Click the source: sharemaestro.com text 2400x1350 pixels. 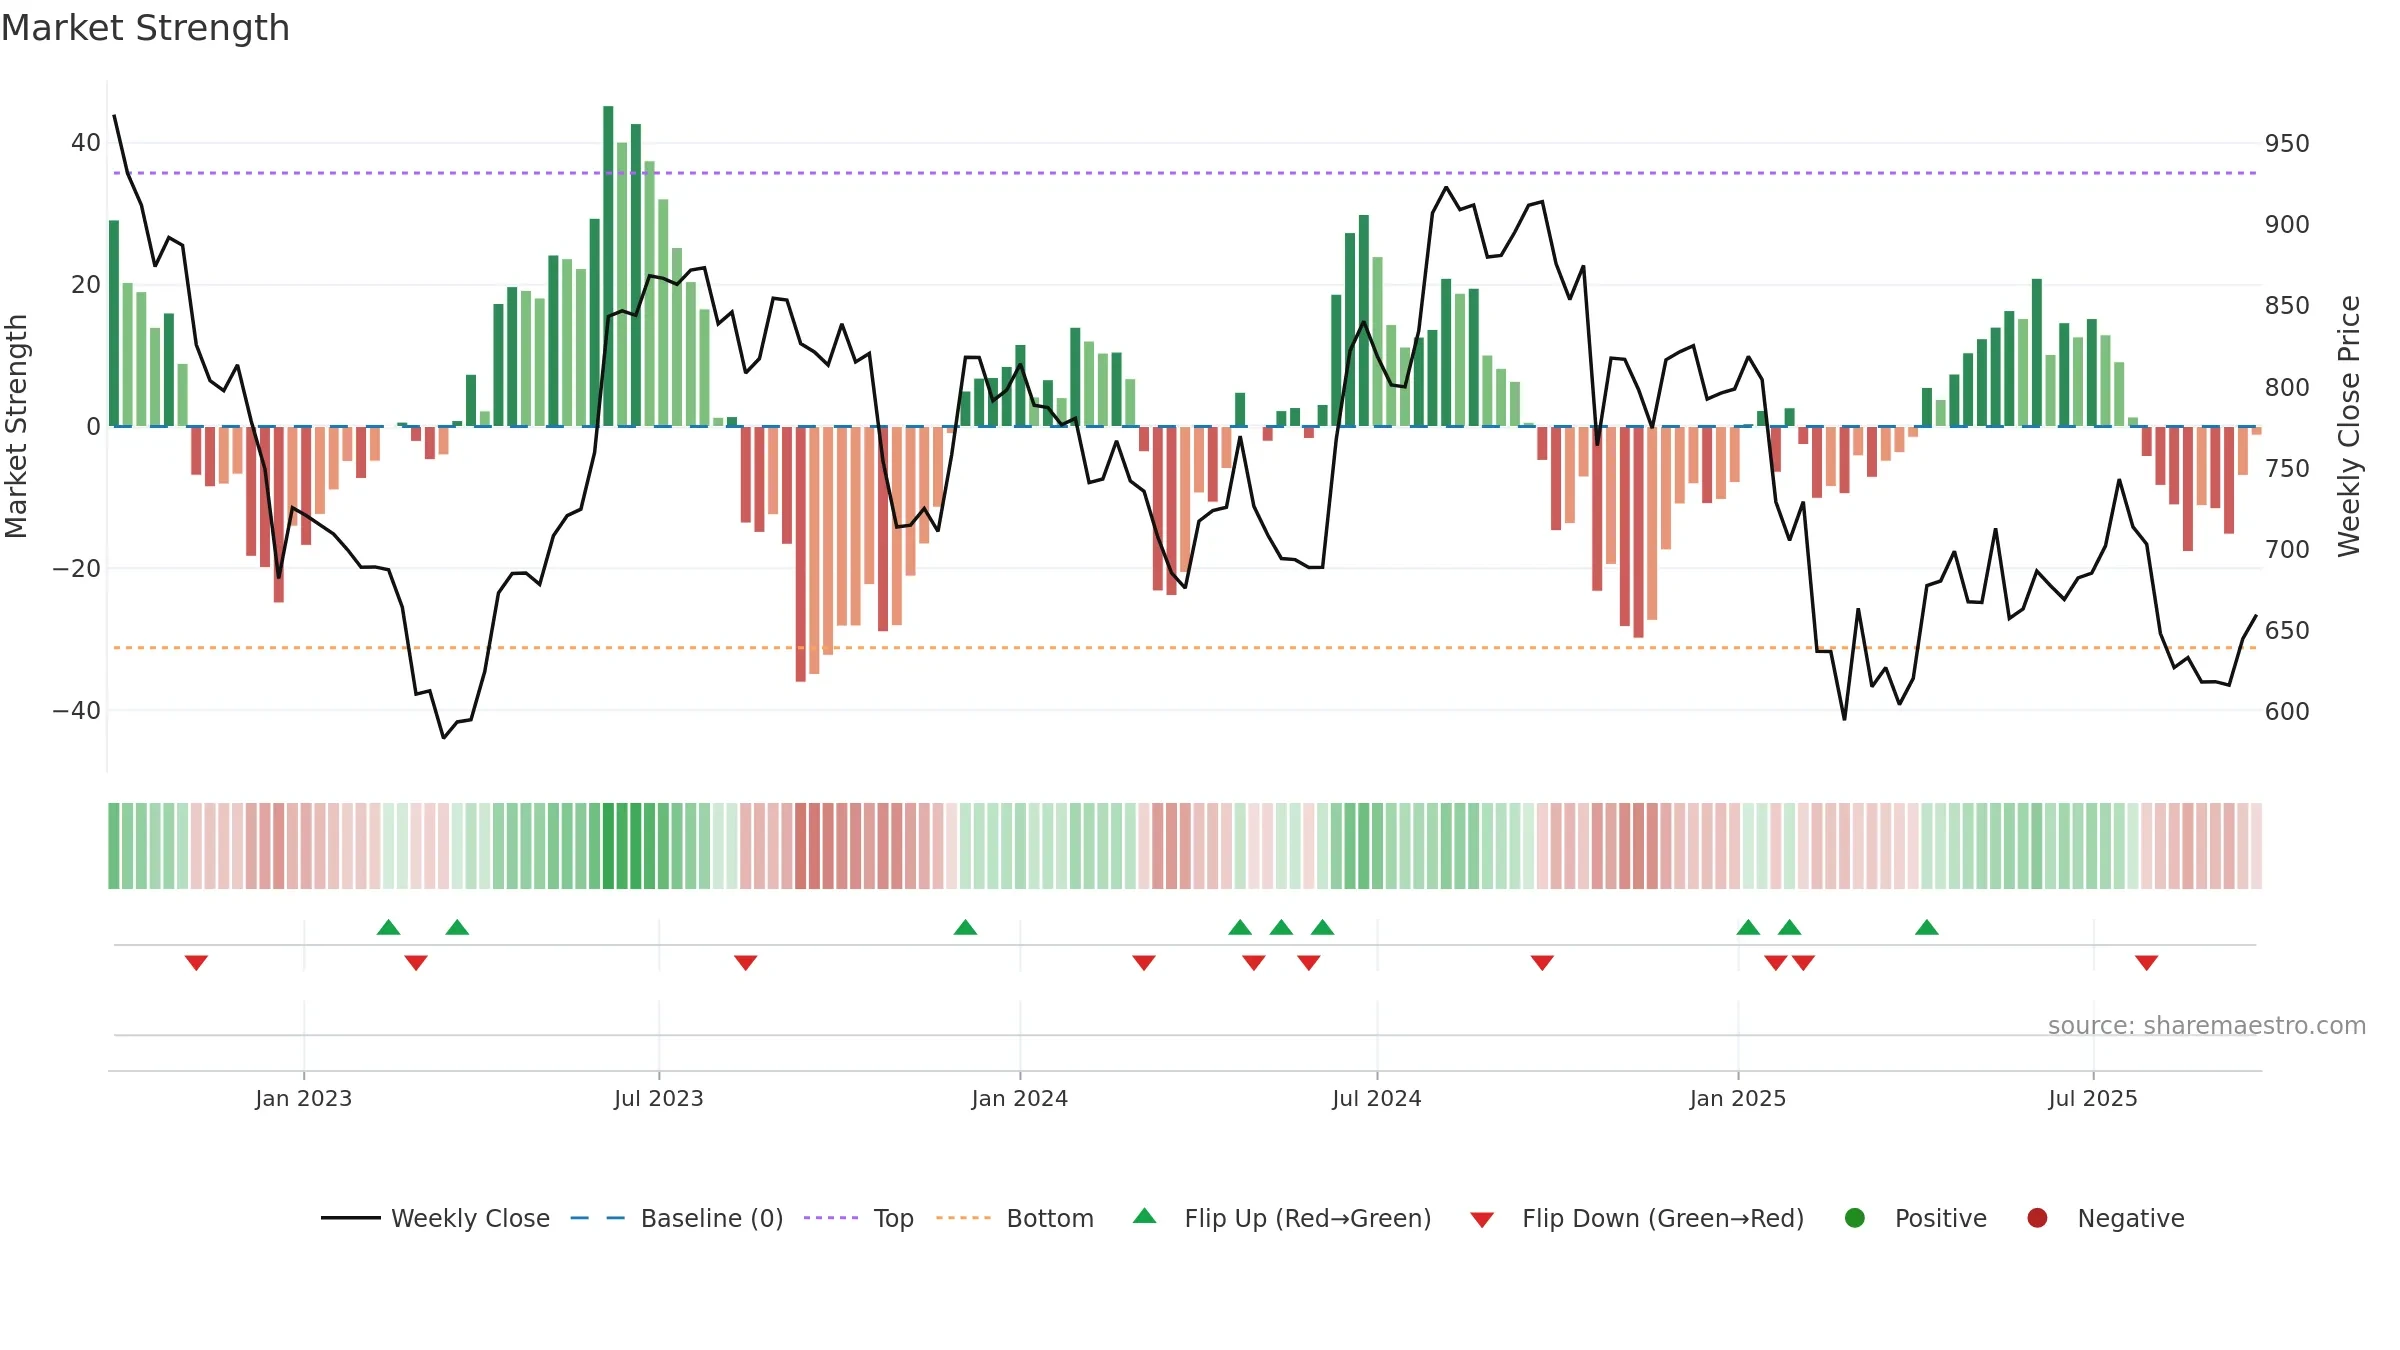click(2207, 1025)
